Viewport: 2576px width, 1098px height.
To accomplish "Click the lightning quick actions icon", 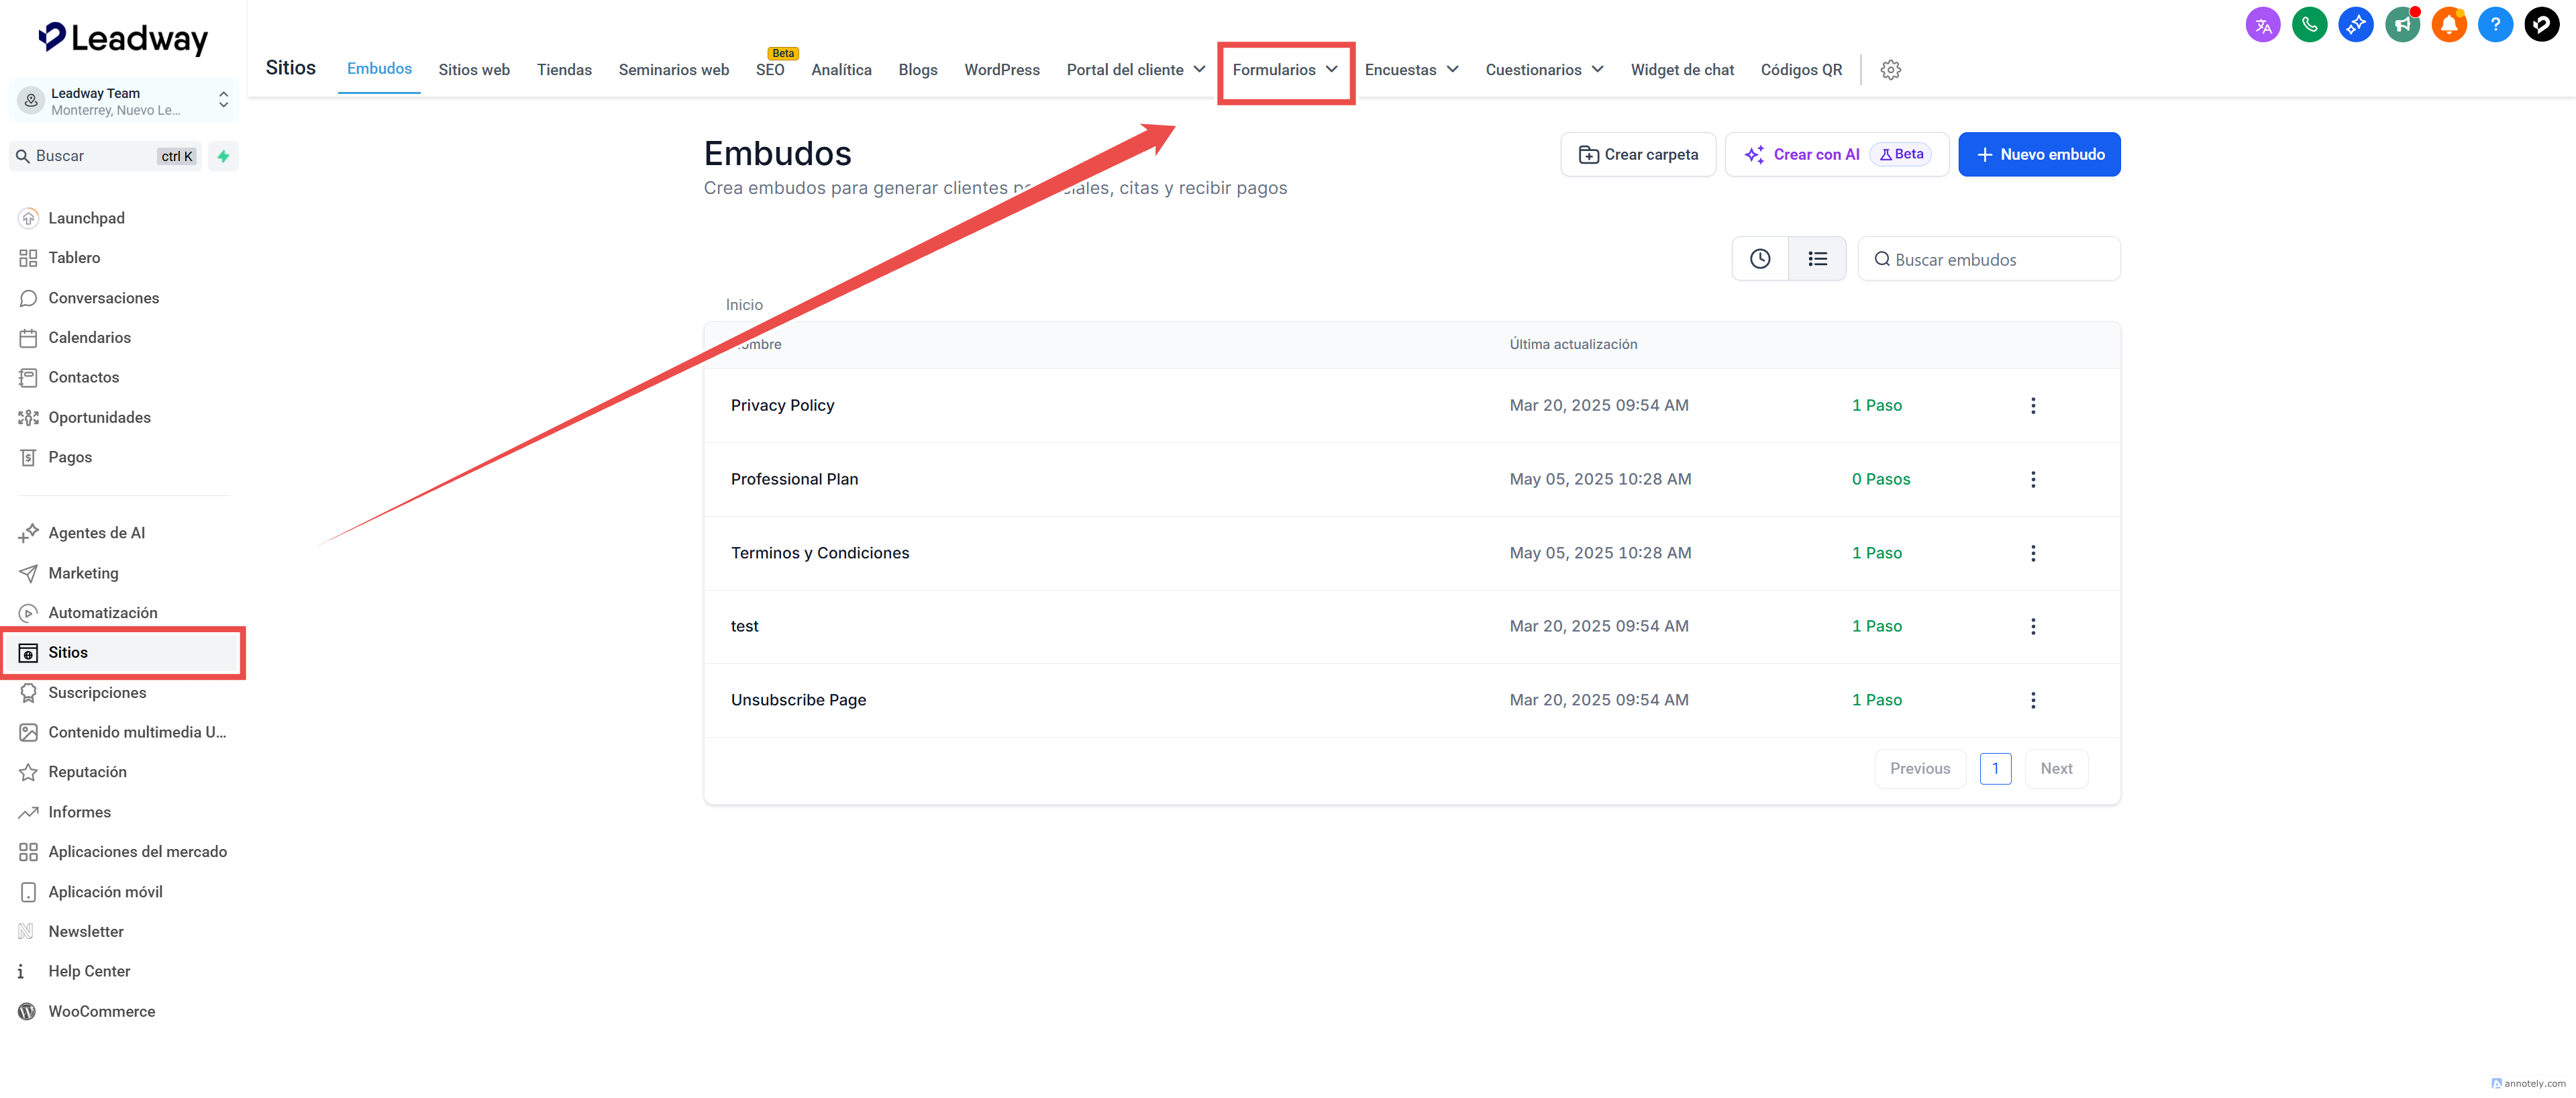I will 223,156.
